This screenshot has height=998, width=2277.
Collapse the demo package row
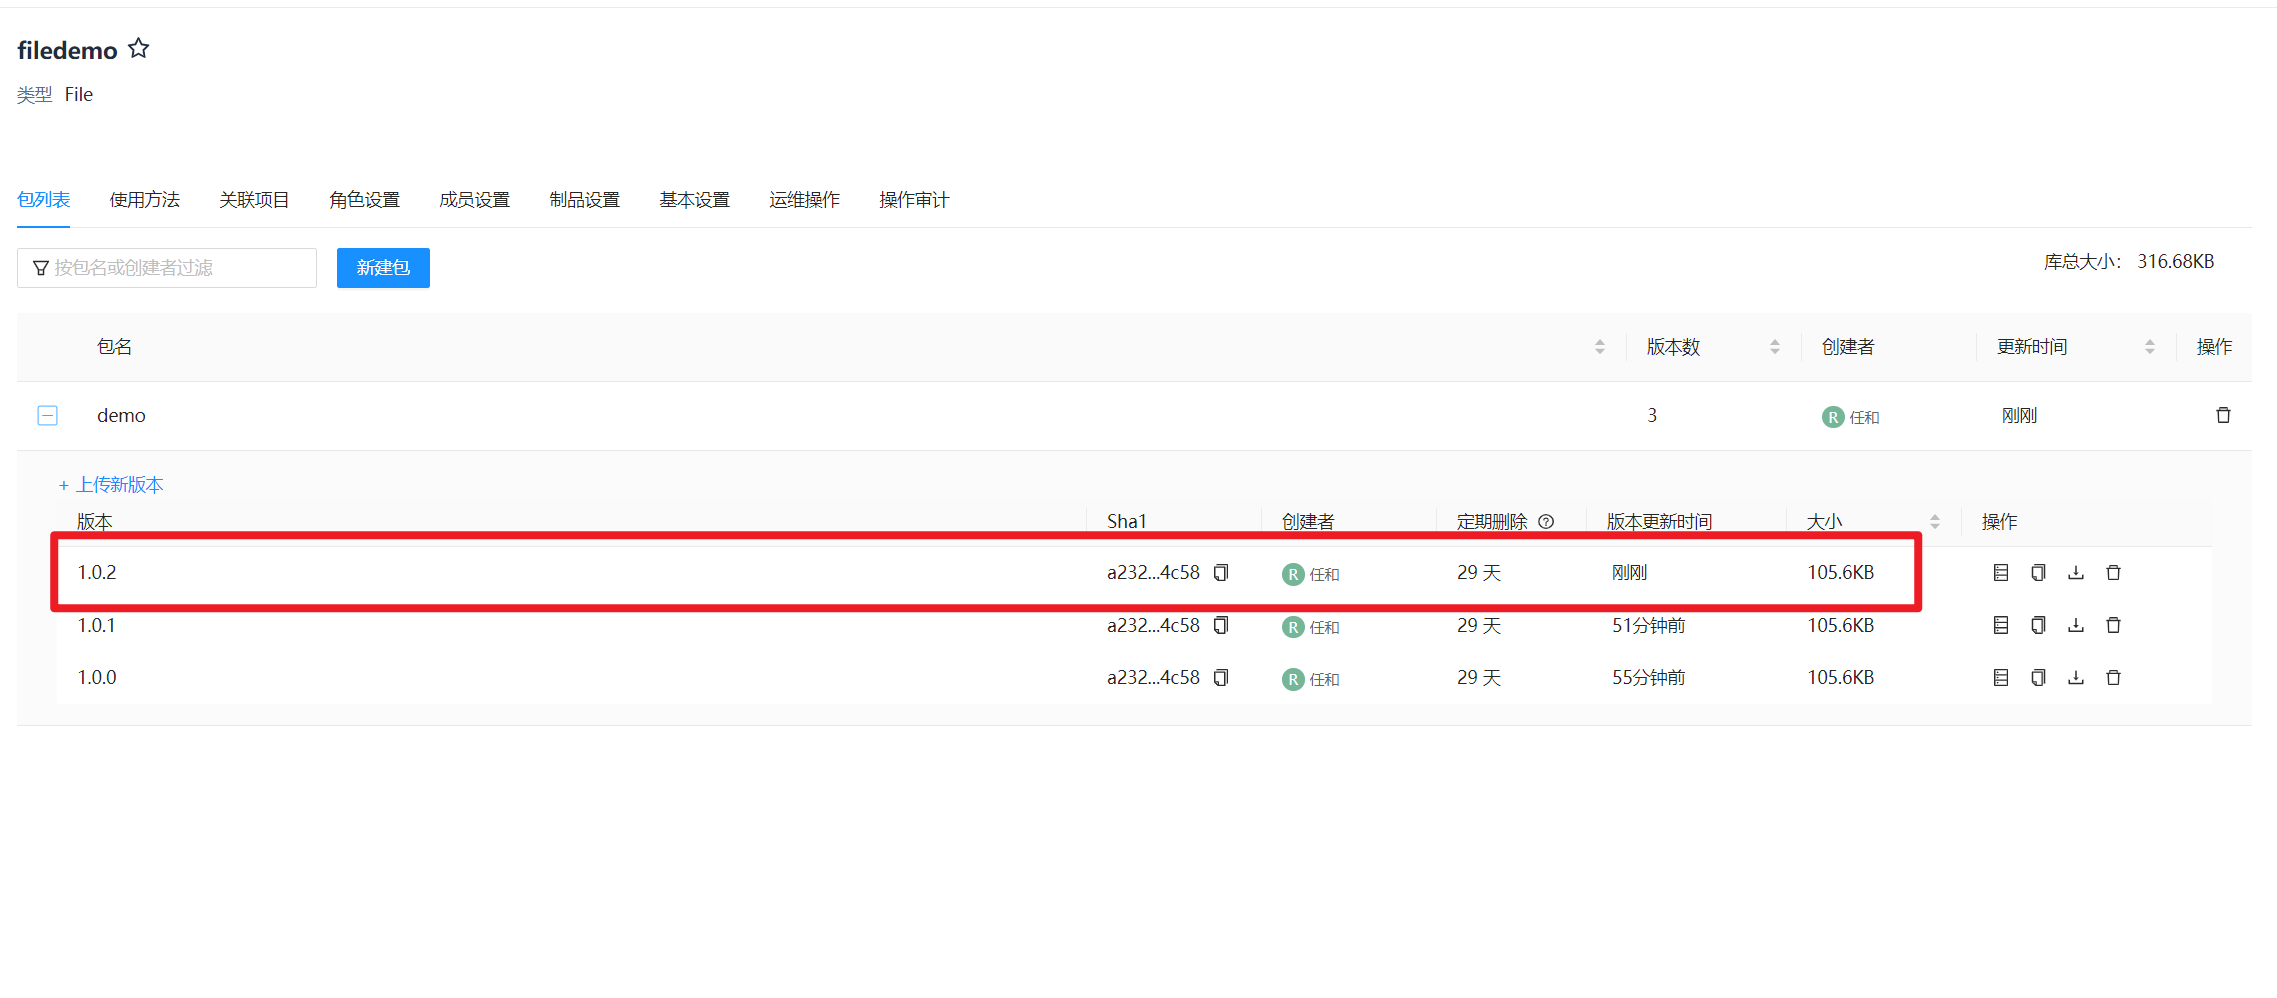pos(47,416)
